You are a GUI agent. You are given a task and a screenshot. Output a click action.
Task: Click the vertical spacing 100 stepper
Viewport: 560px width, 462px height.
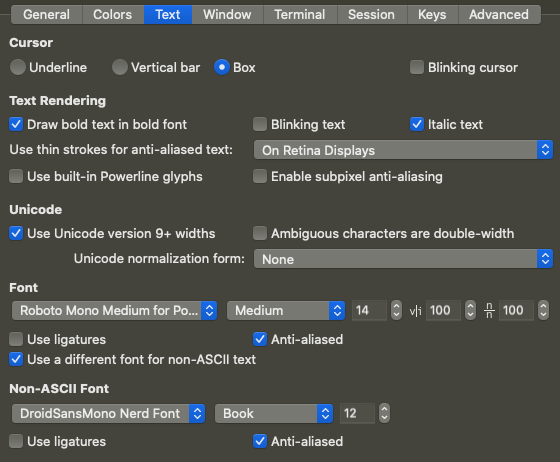click(544, 310)
